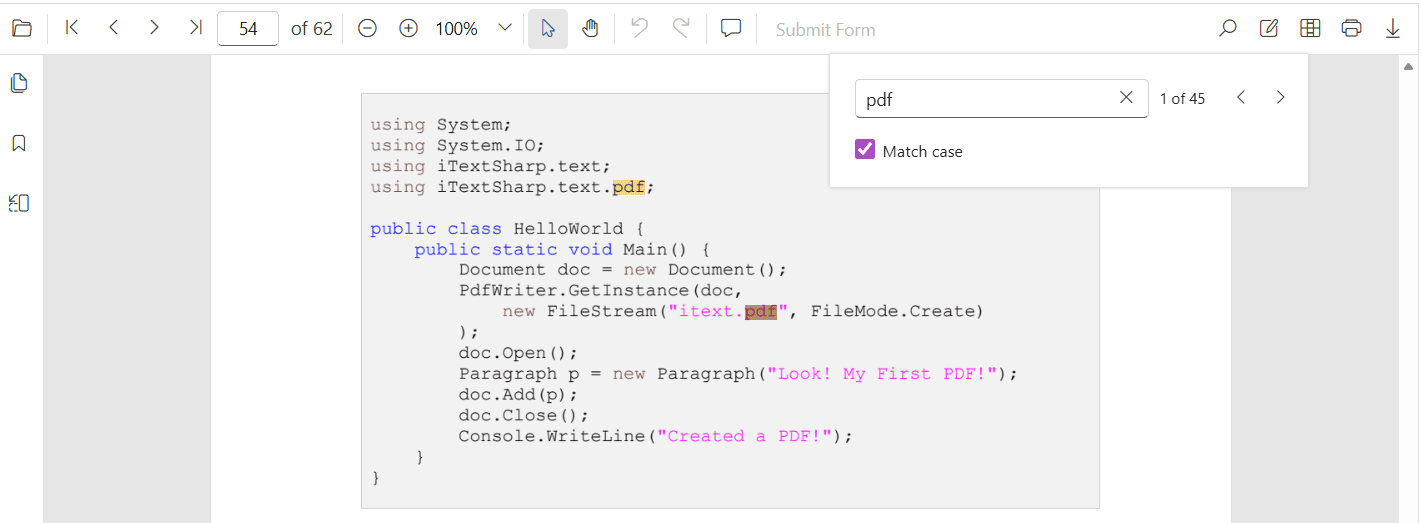Click the 1 of 45 match counter
Screen dimensions: 1422x523
tap(1182, 99)
